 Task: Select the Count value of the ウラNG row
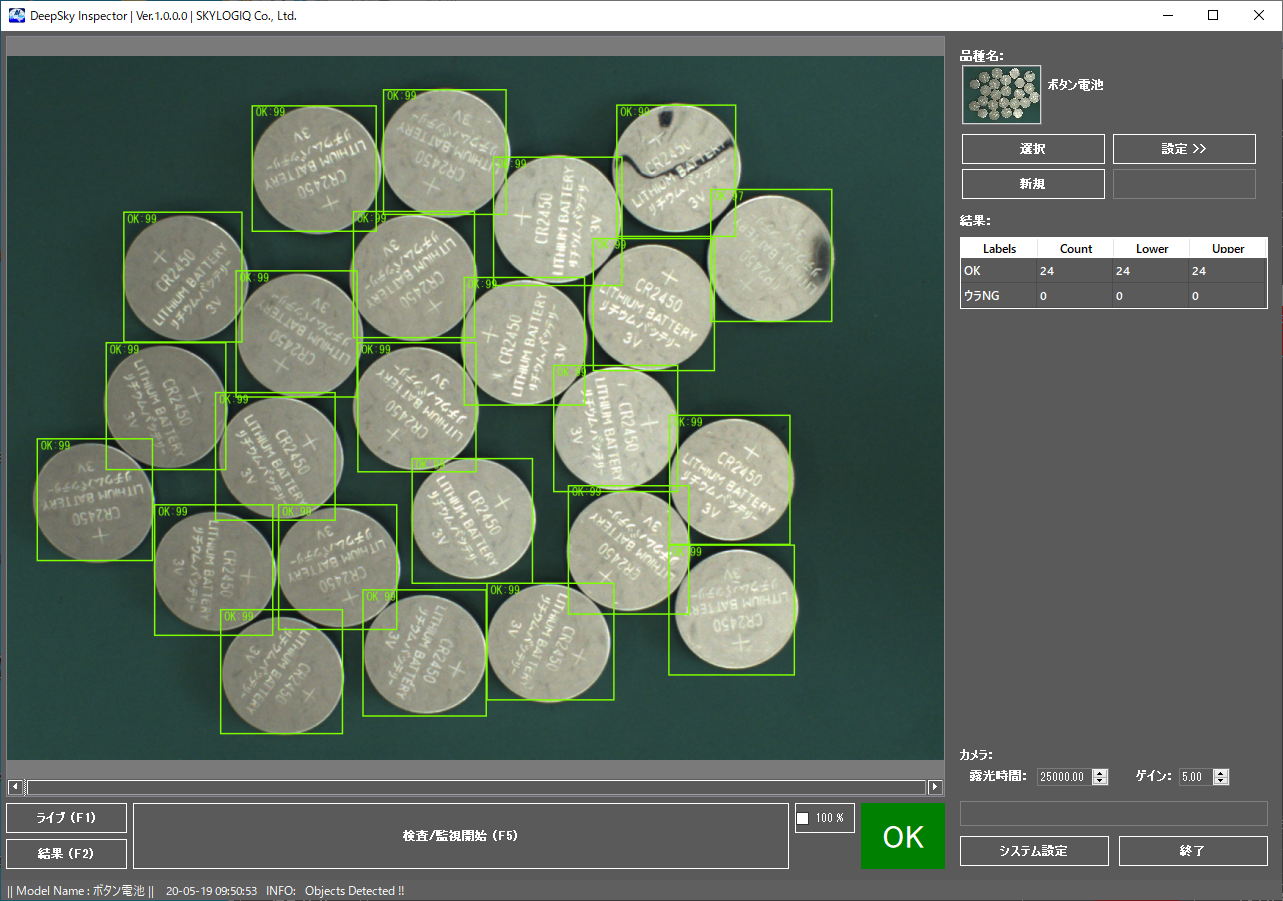tap(1076, 296)
